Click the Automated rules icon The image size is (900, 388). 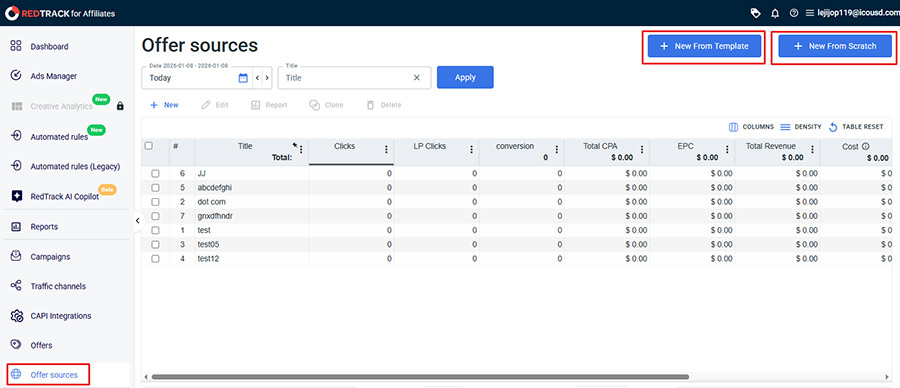(16, 136)
